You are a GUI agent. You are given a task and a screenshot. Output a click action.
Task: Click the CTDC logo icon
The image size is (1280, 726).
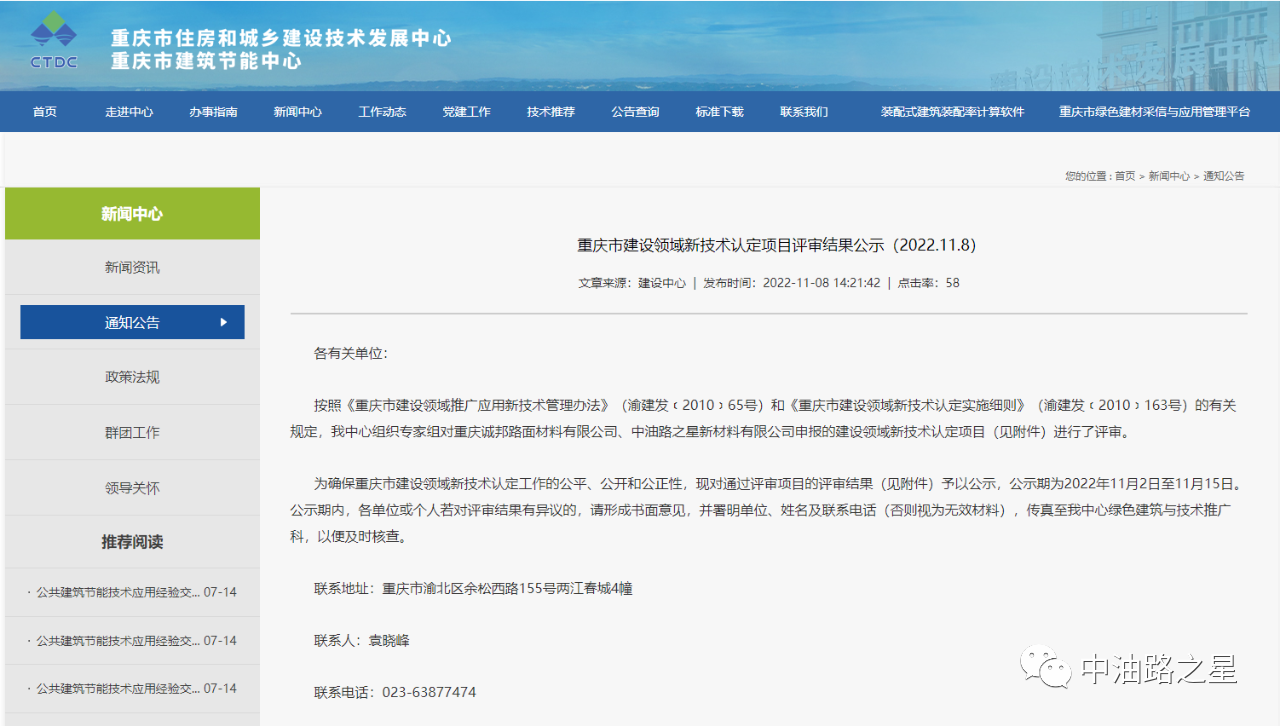pos(54,40)
